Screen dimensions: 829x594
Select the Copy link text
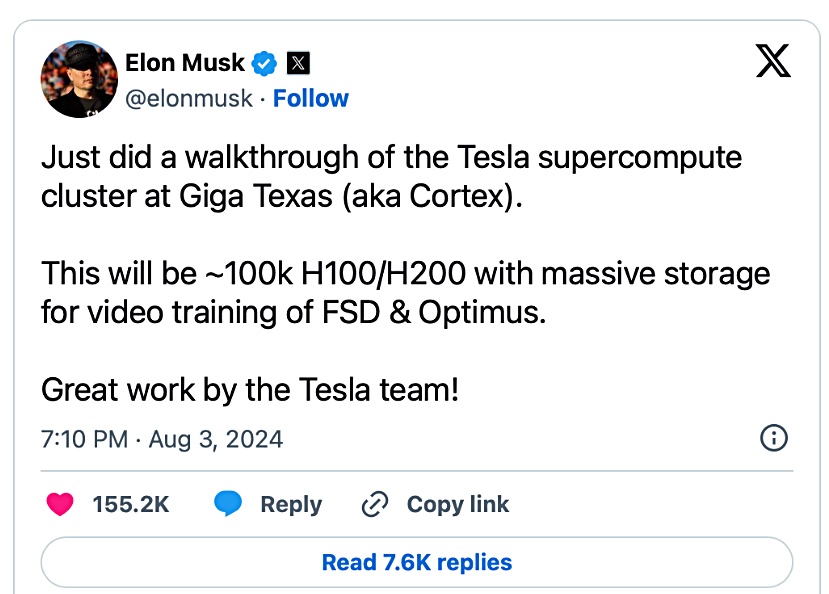(458, 504)
